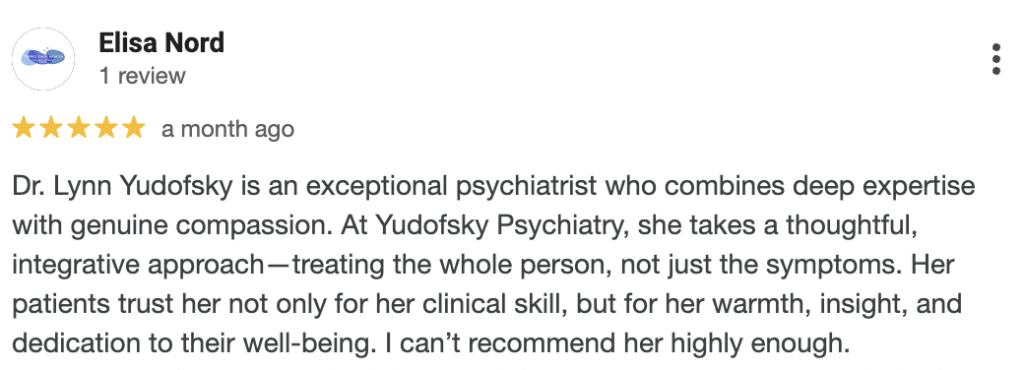1024x370 pixels.
Task: Click the "a month ago" timestamp
Action: click(x=228, y=129)
